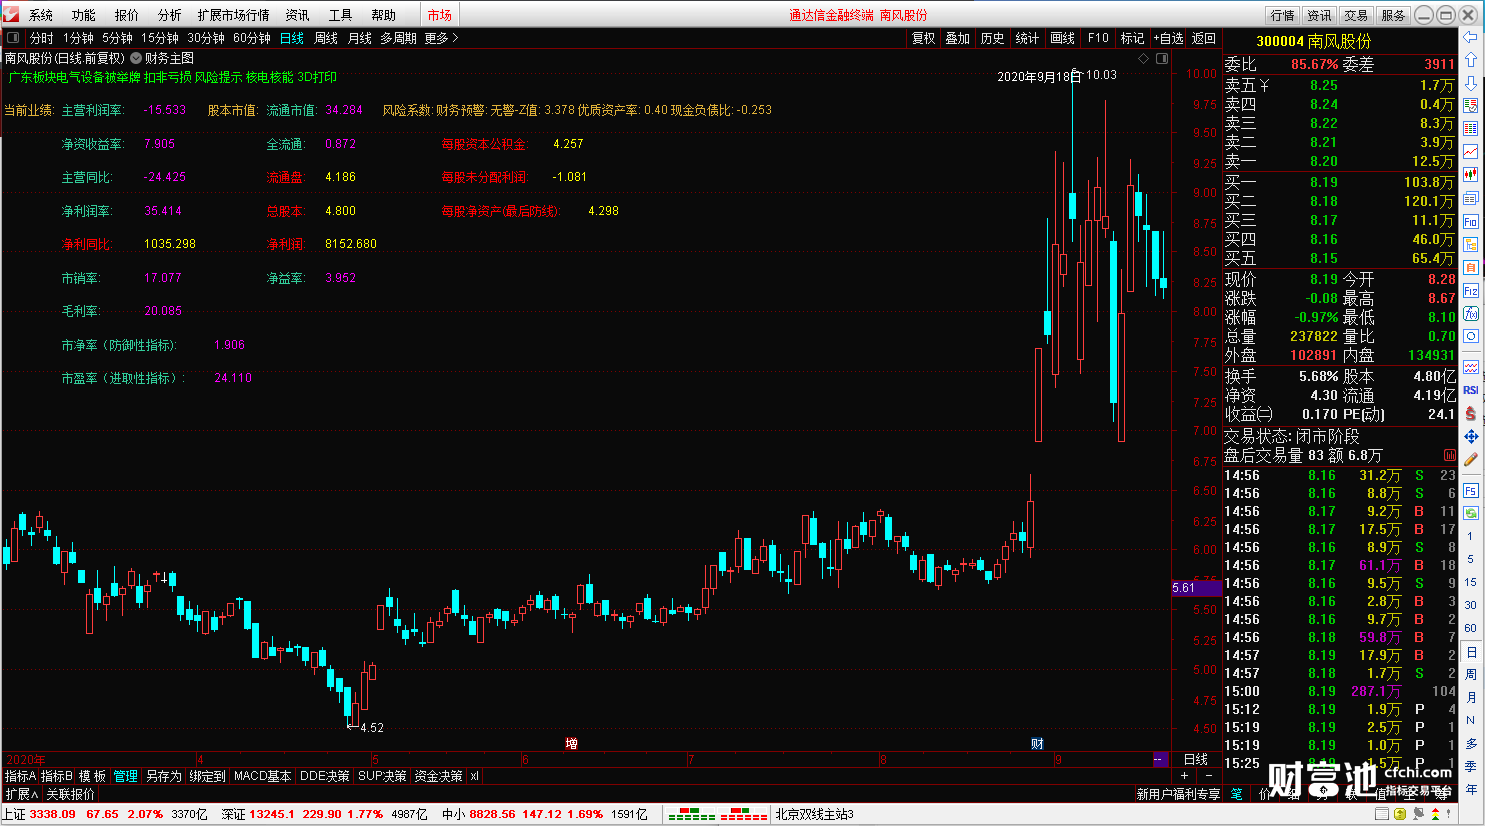This screenshot has width=1485, height=826.
Task: Click the red dollar sign sidebar icon
Action: click(1471, 413)
